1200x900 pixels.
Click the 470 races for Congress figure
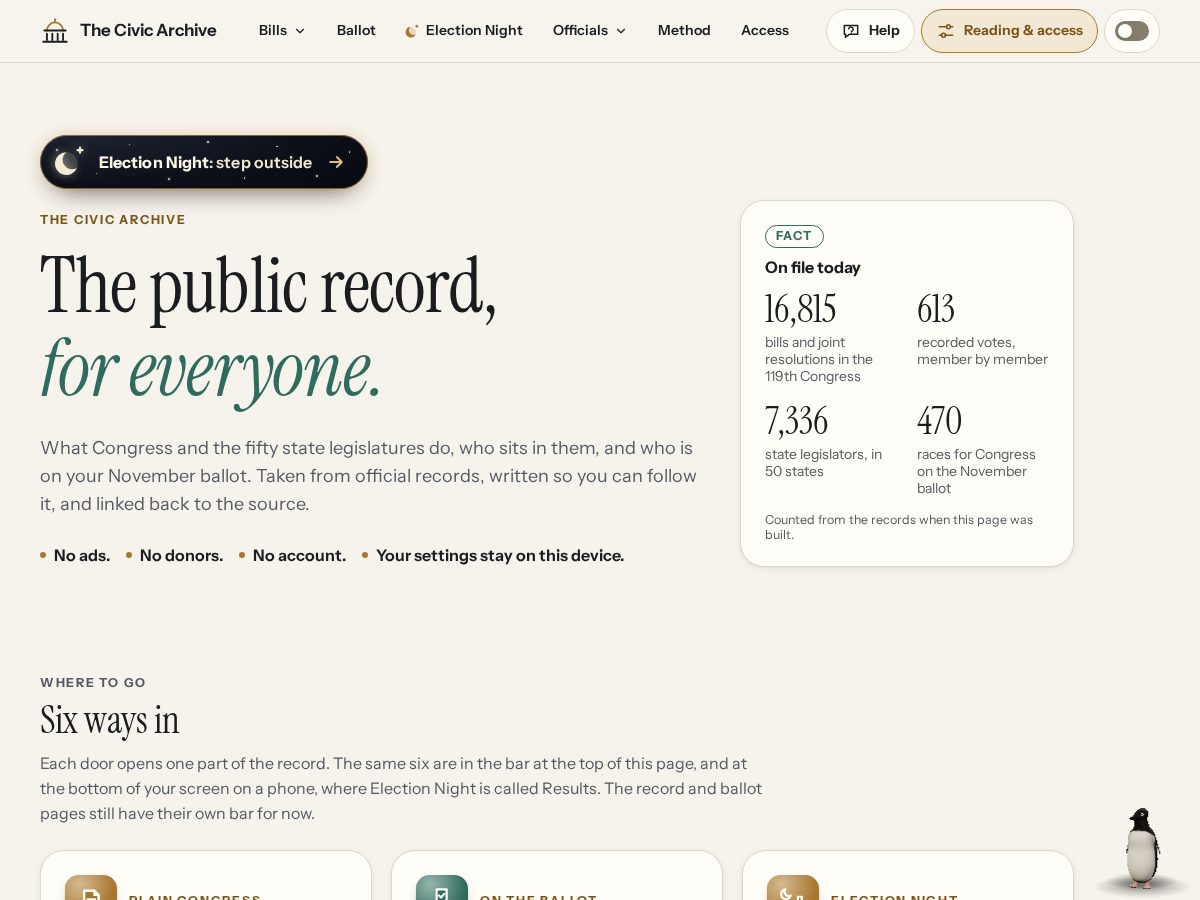tap(939, 421)
